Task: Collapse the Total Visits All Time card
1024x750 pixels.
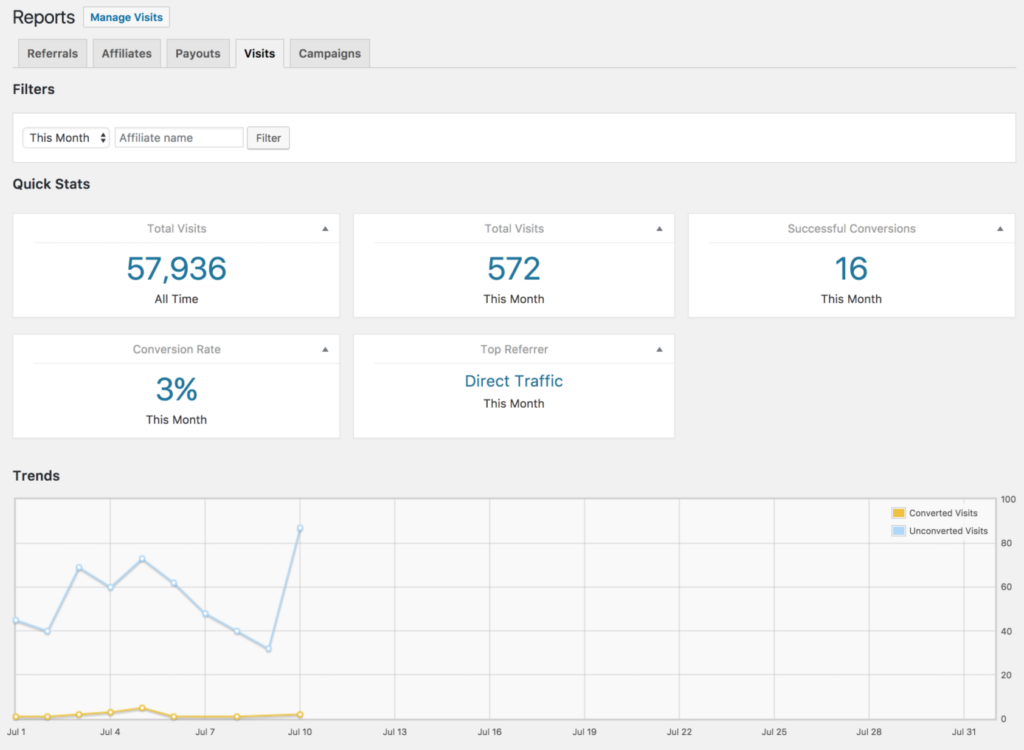Action: (x=325, y=229)
